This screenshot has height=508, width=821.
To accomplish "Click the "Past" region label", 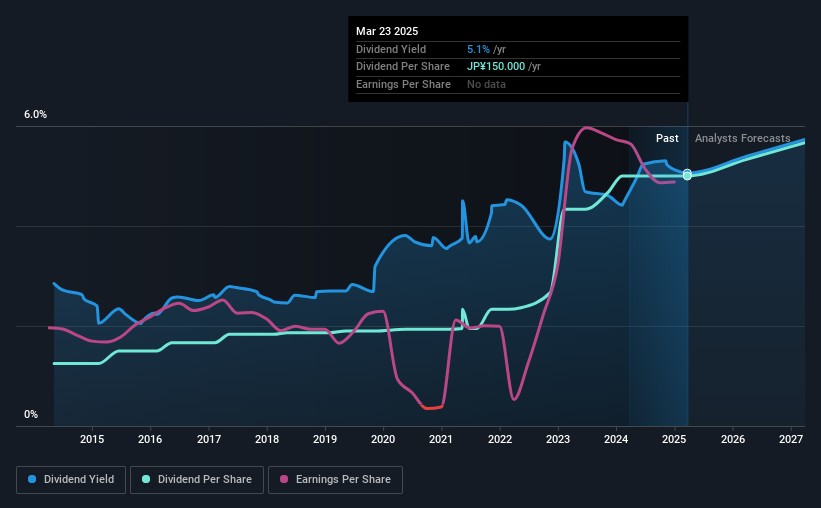I will coord(667,139).
